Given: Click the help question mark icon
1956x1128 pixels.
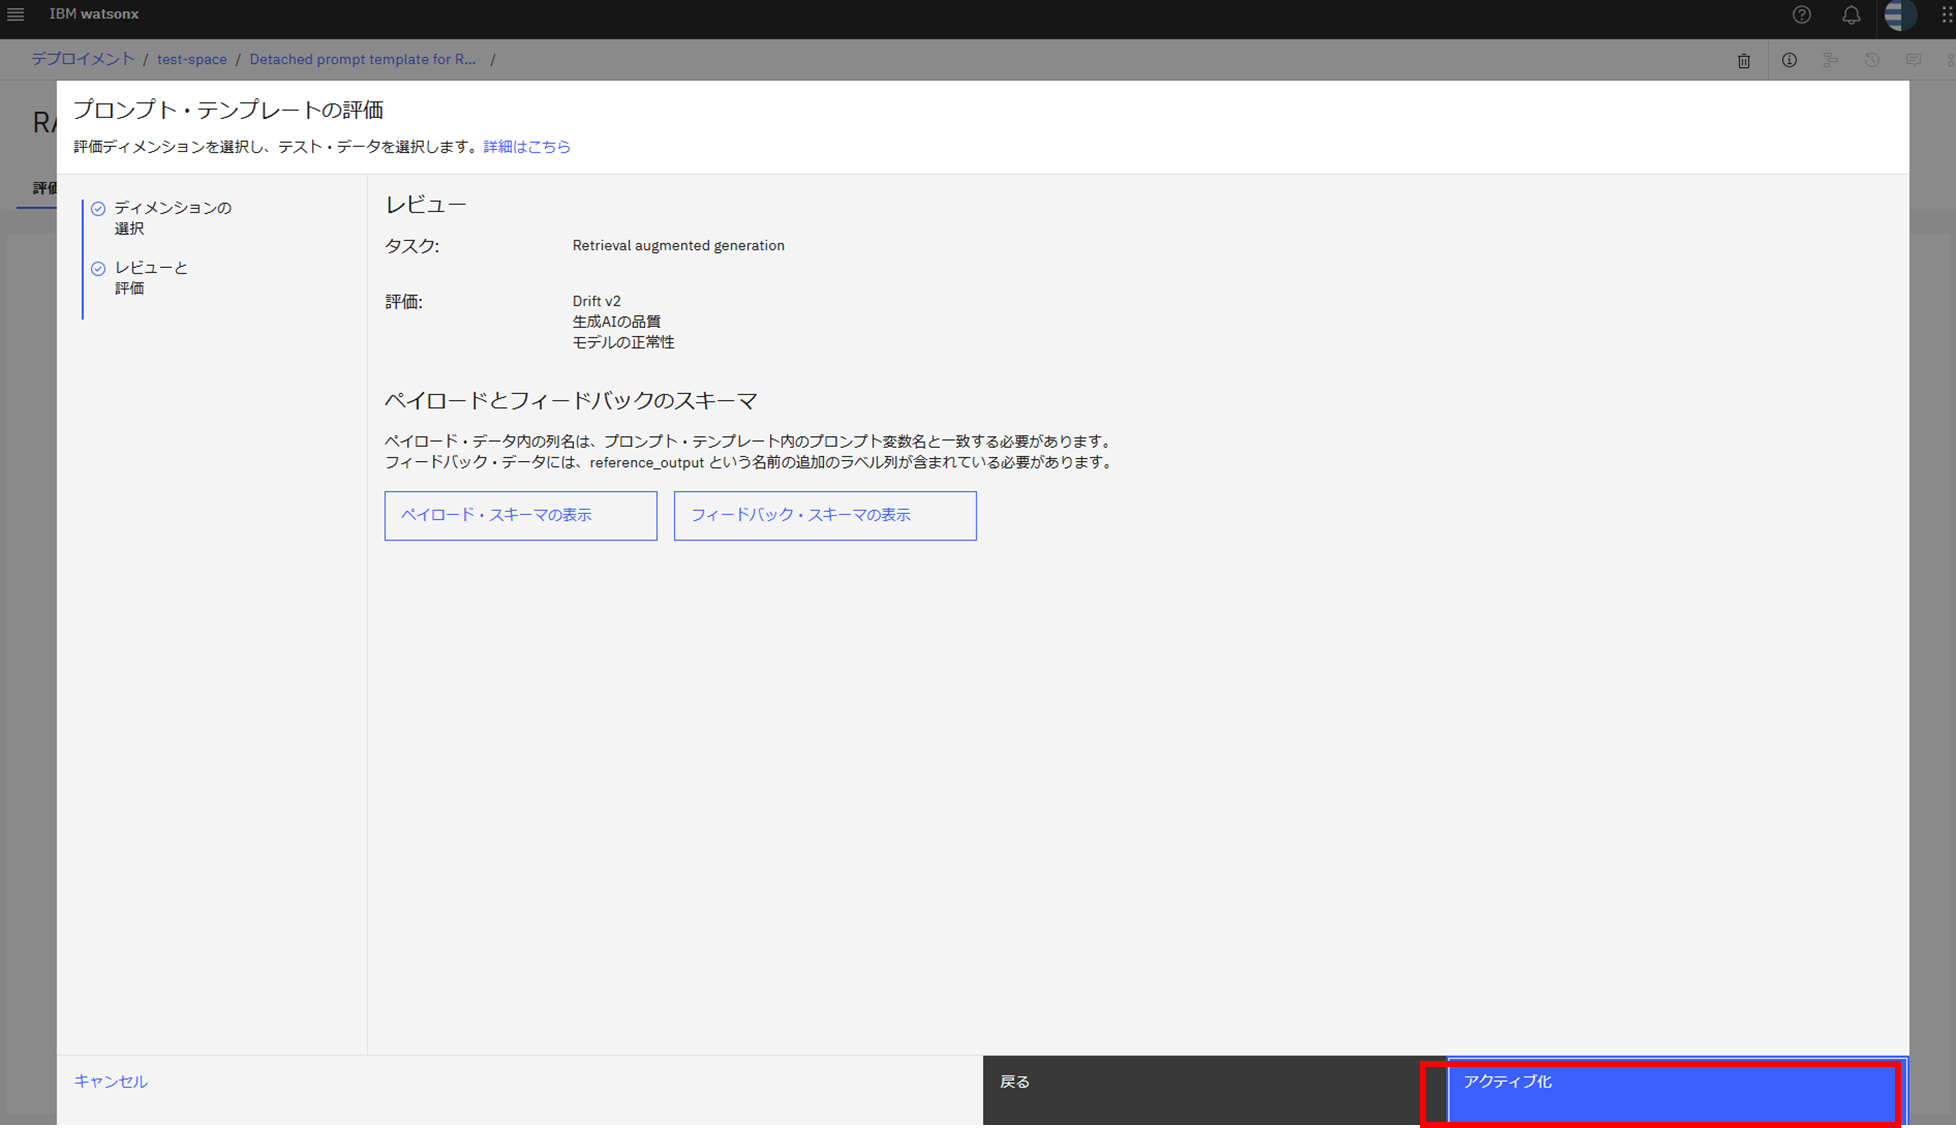Looking at the screenshot, I should [1801, 15].
